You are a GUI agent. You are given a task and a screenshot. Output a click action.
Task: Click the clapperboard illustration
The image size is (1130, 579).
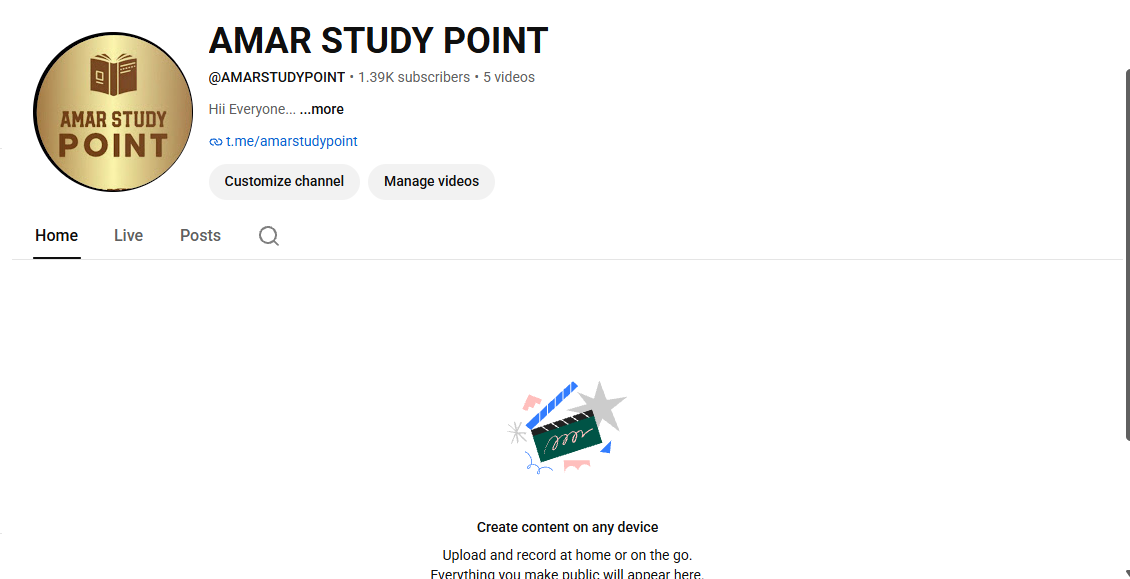click(567, 428)
